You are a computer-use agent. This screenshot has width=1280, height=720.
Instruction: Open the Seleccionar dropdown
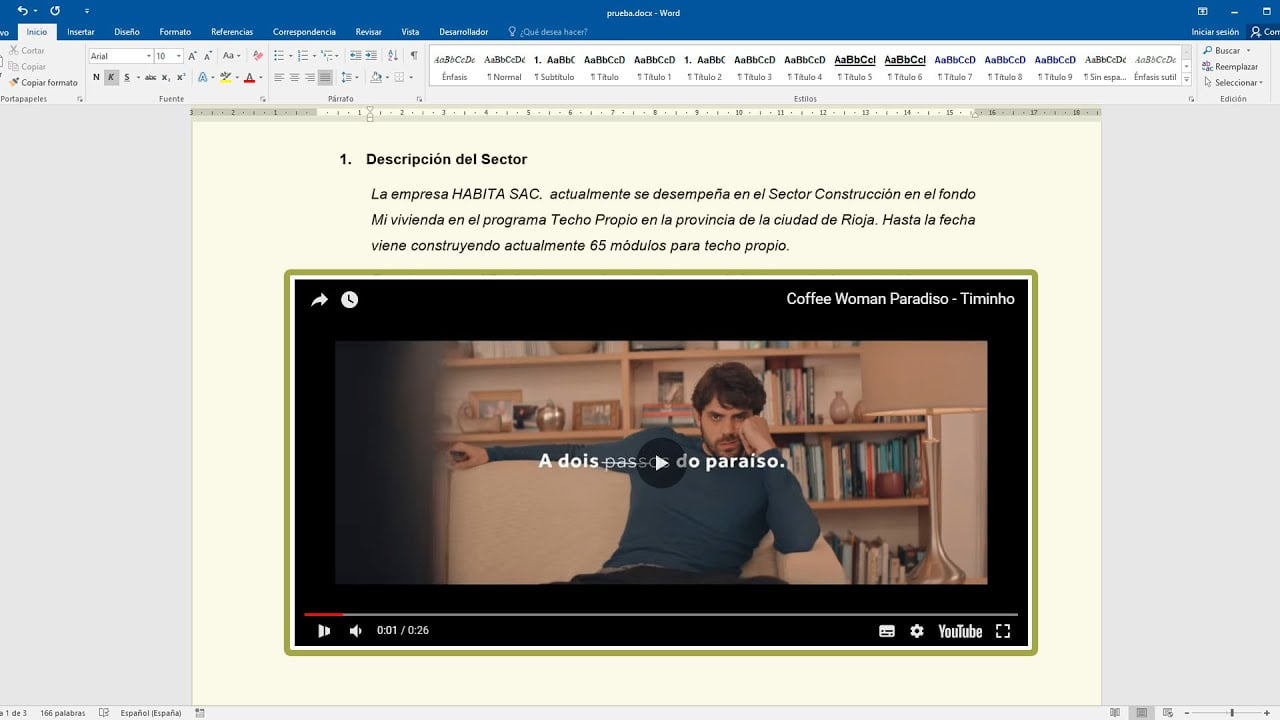coord(1233,83)
